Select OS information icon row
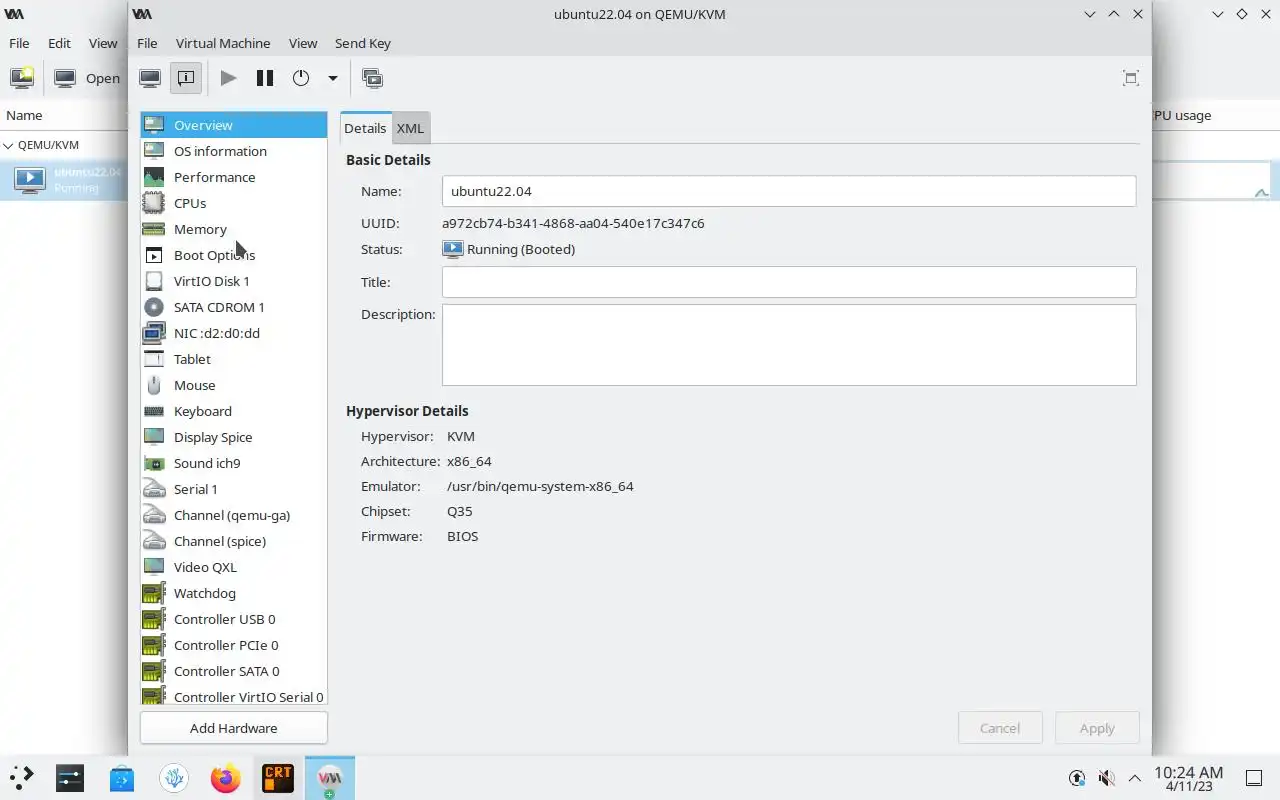1280x800 pixels. (234, 151)
